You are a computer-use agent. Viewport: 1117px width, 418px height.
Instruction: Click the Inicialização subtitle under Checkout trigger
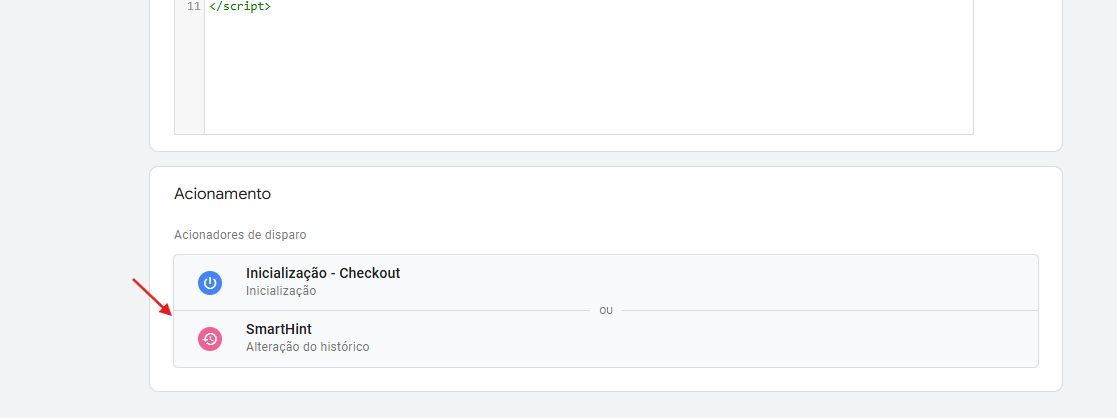[x=281, y=291]
